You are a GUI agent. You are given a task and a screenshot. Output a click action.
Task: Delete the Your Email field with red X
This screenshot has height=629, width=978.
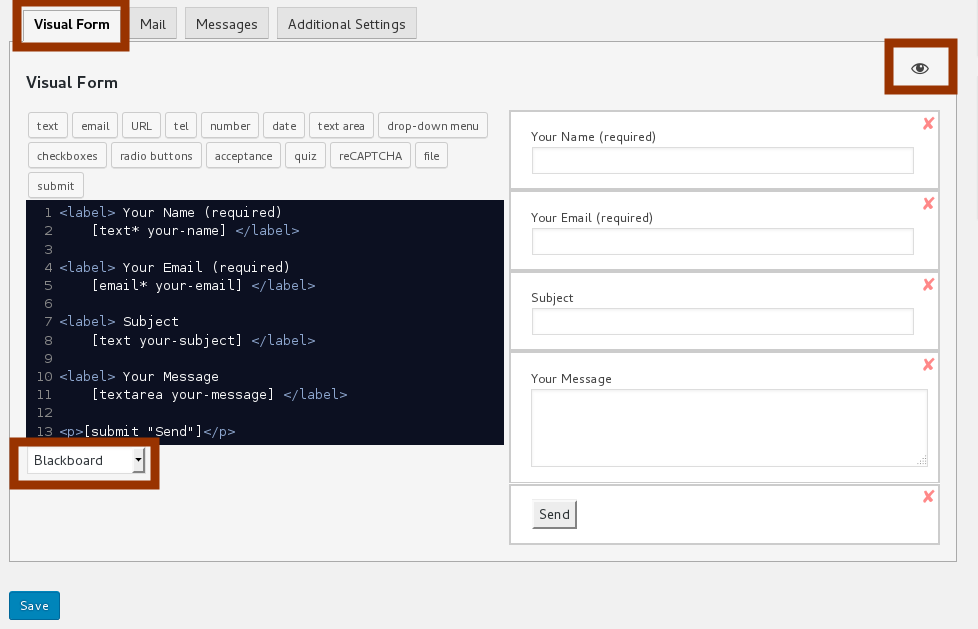click(x=928, y=203)
